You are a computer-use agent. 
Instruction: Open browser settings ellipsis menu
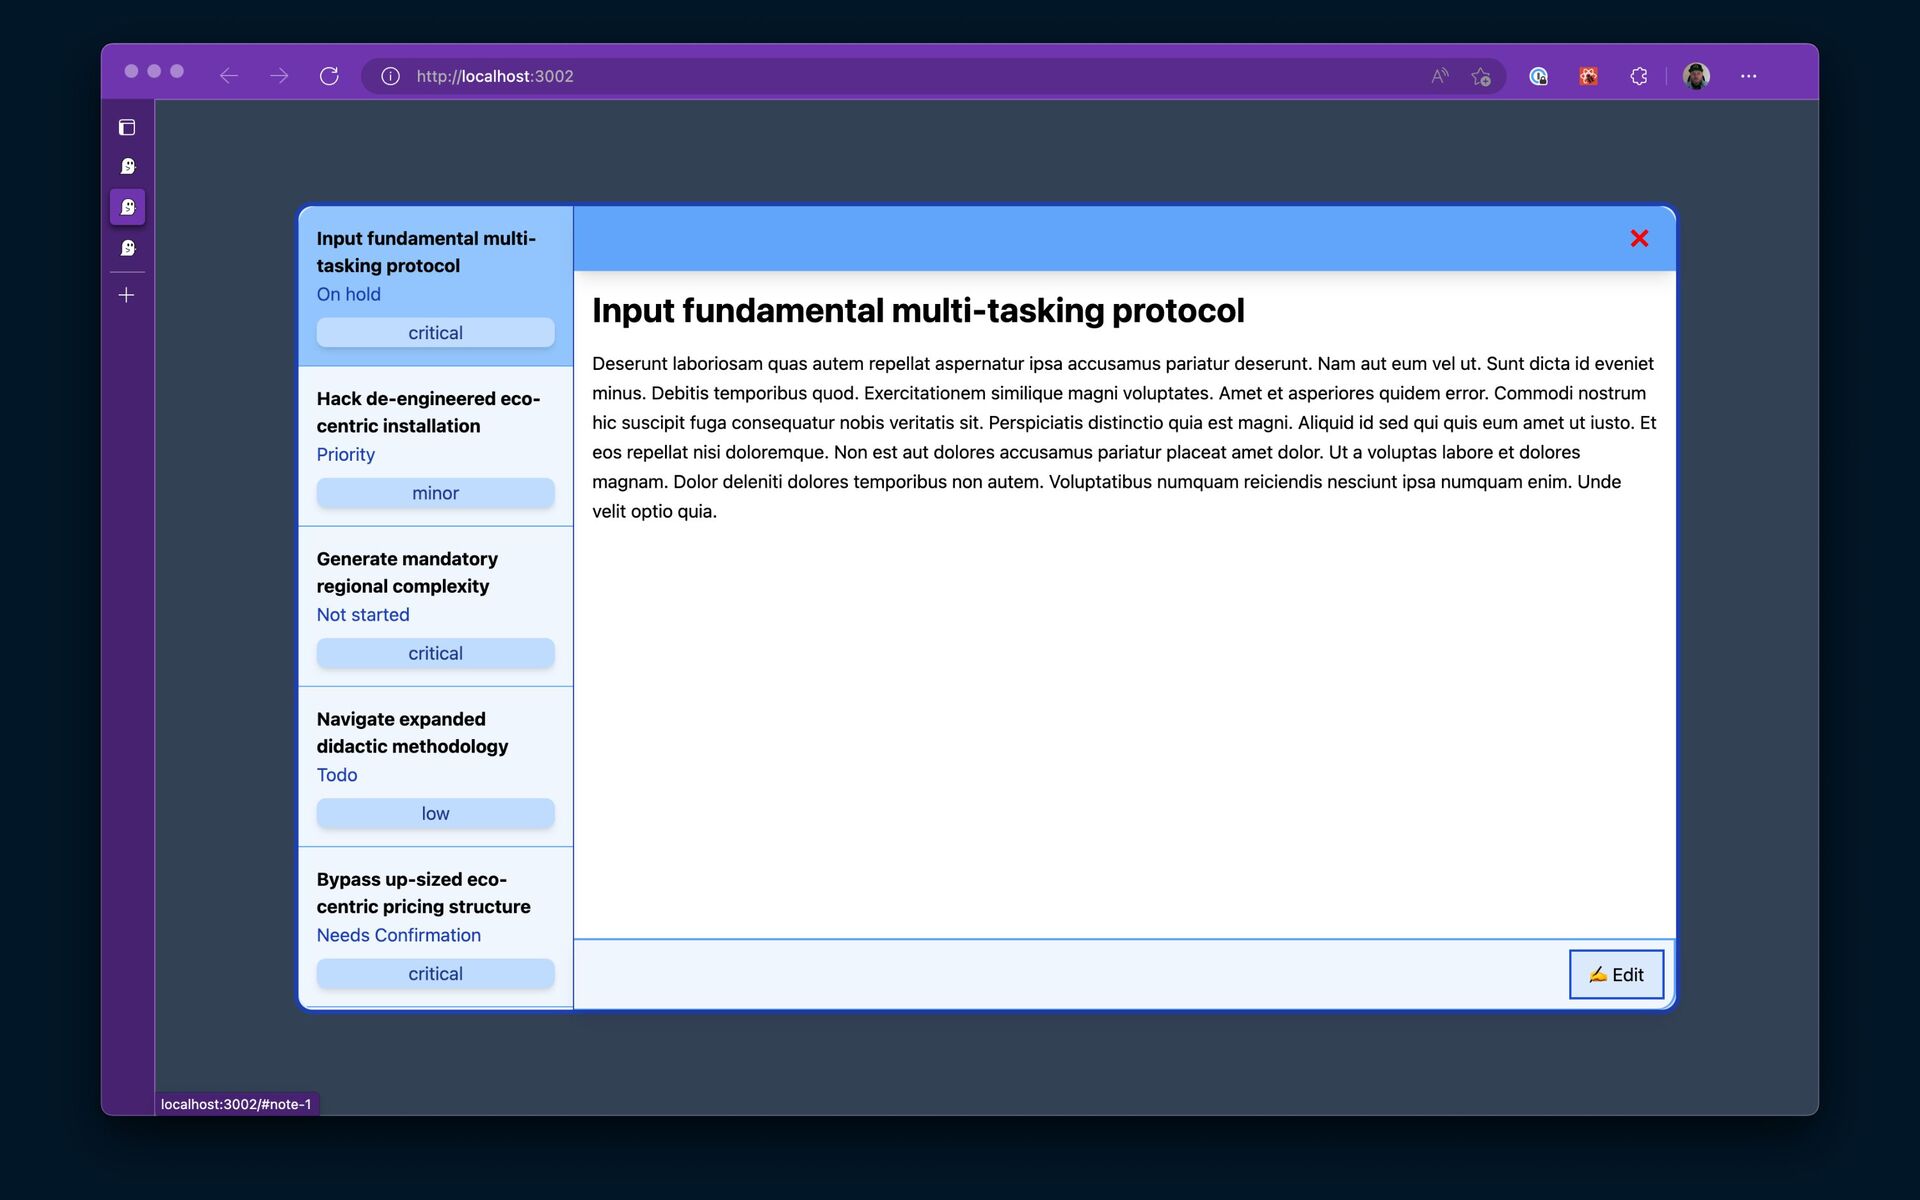tap(1748, 76)
